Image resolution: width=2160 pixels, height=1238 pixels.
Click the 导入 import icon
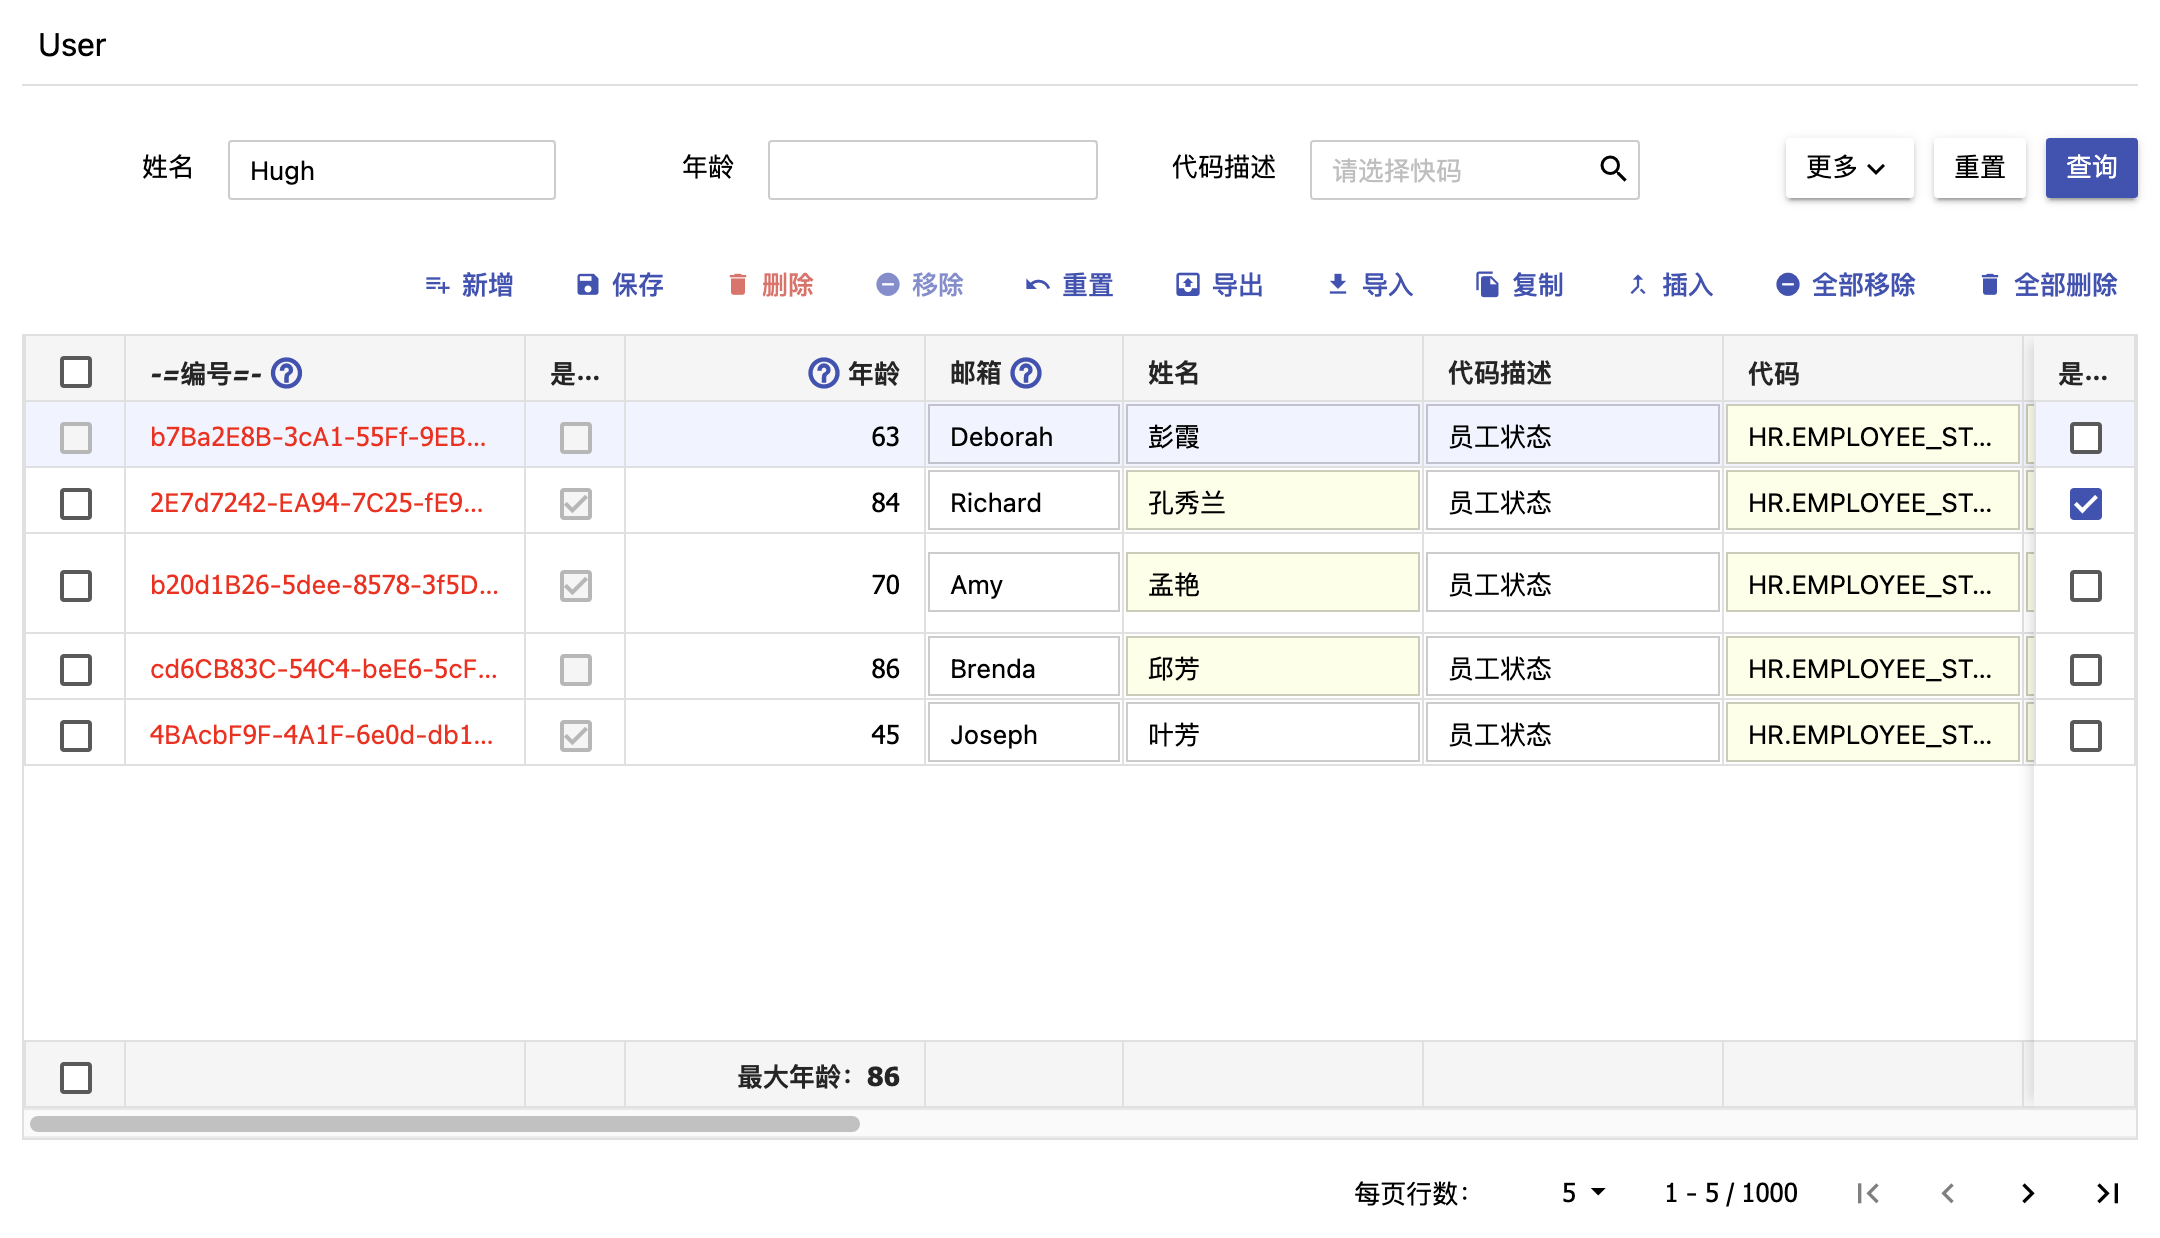pos(1336,285)
